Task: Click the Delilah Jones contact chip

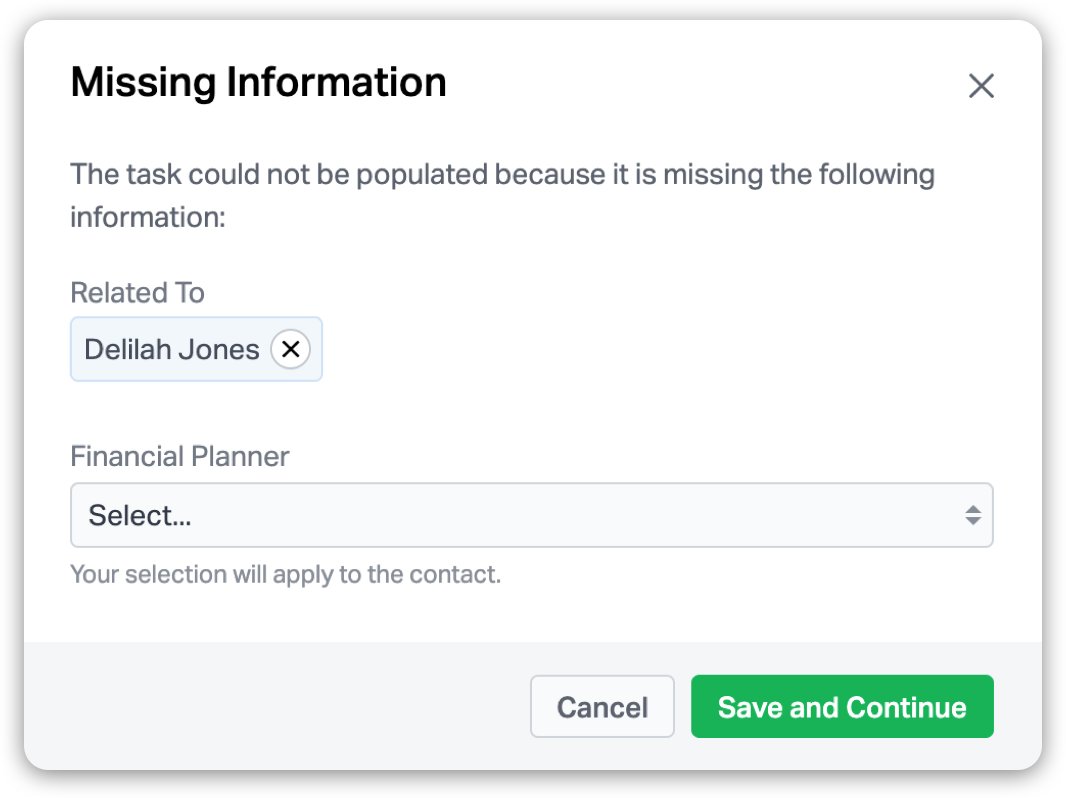Action: coord(171,349)
